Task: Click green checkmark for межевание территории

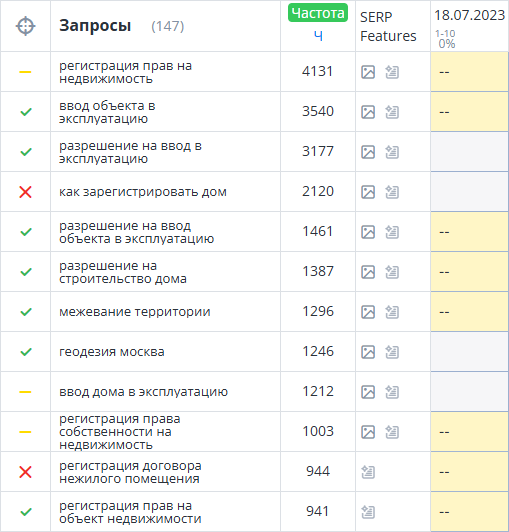Action: [x=26, y=312]
